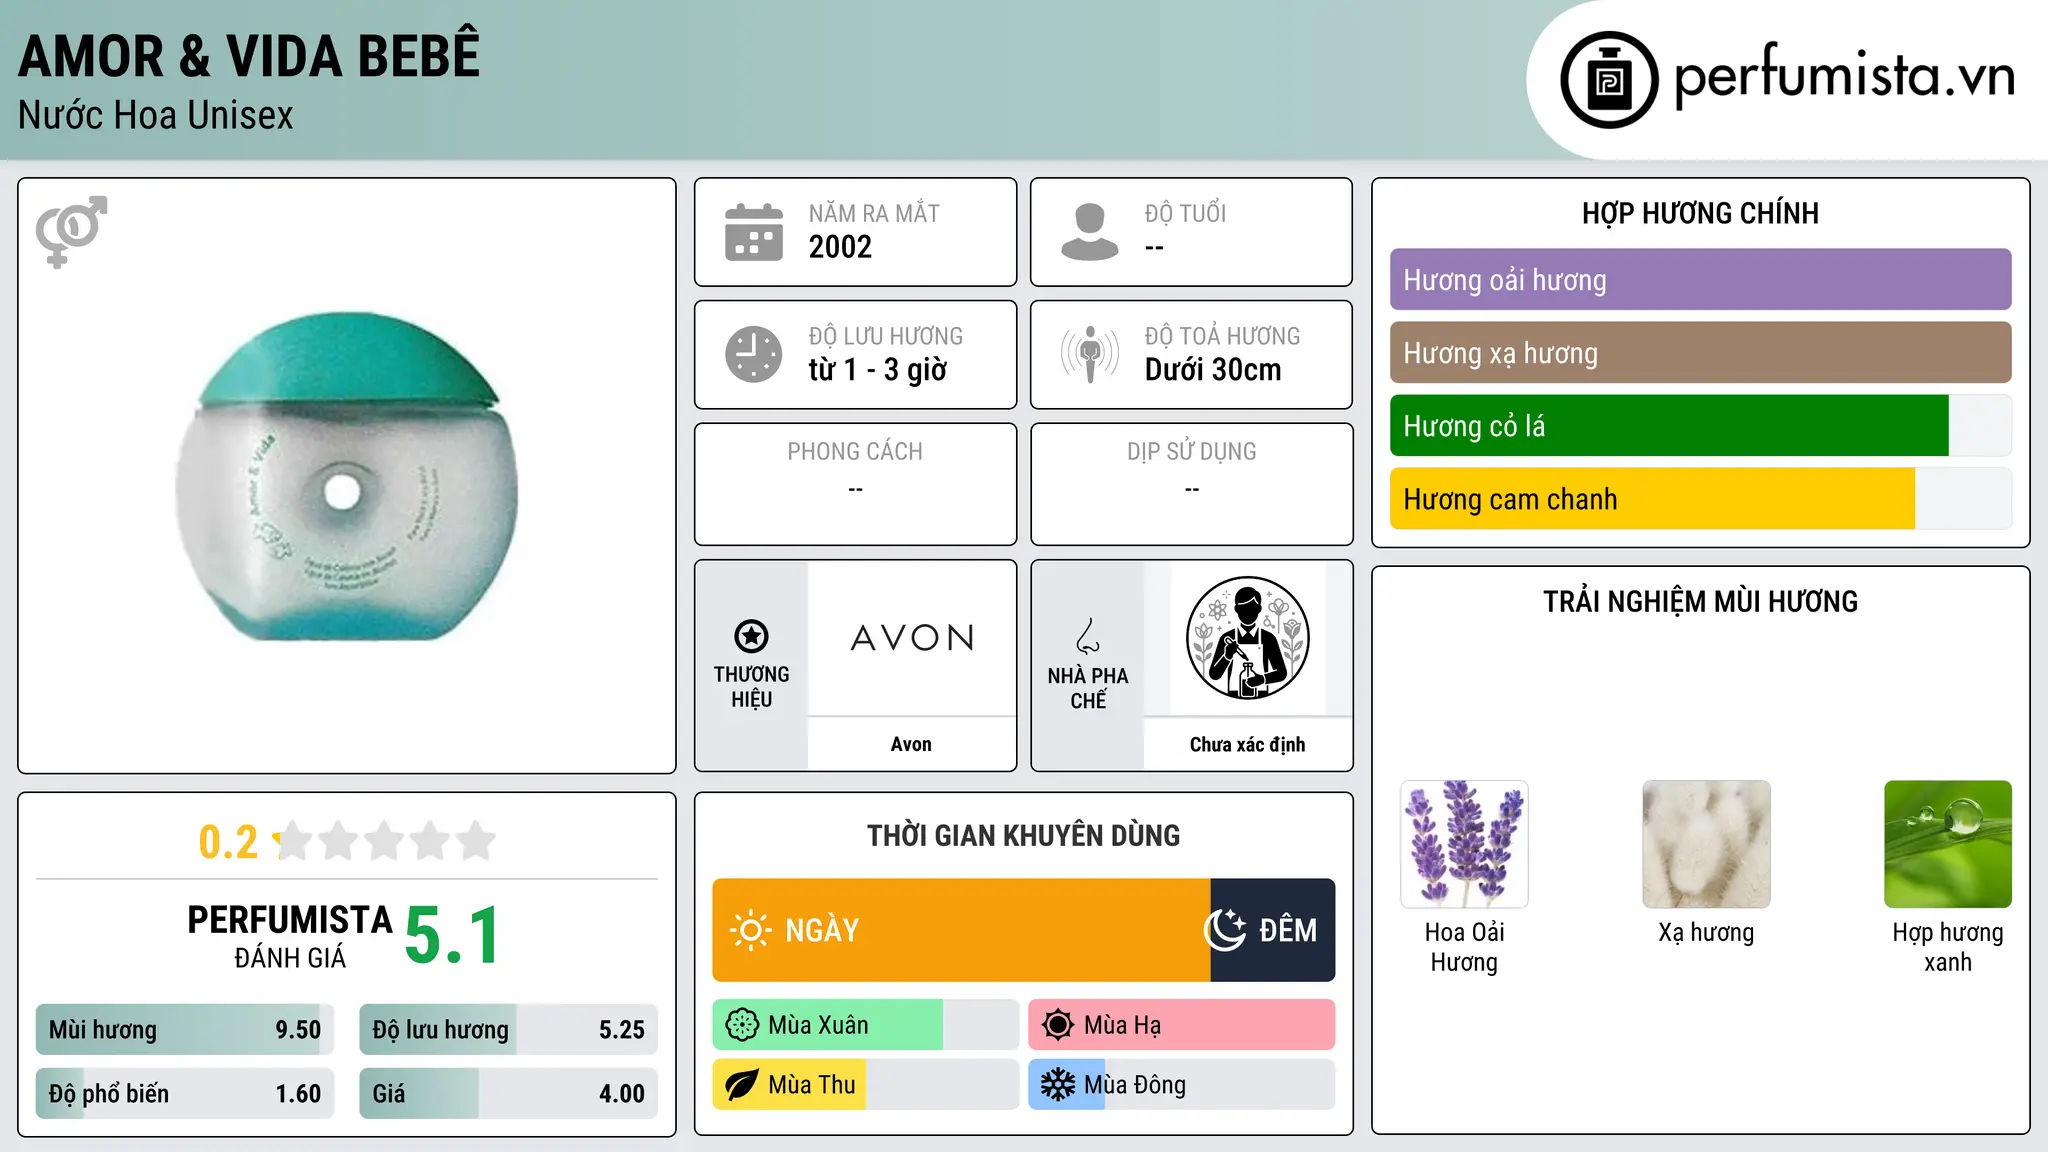
Task: Click the Hương cỏ lá green bar
Action: 1669,426
